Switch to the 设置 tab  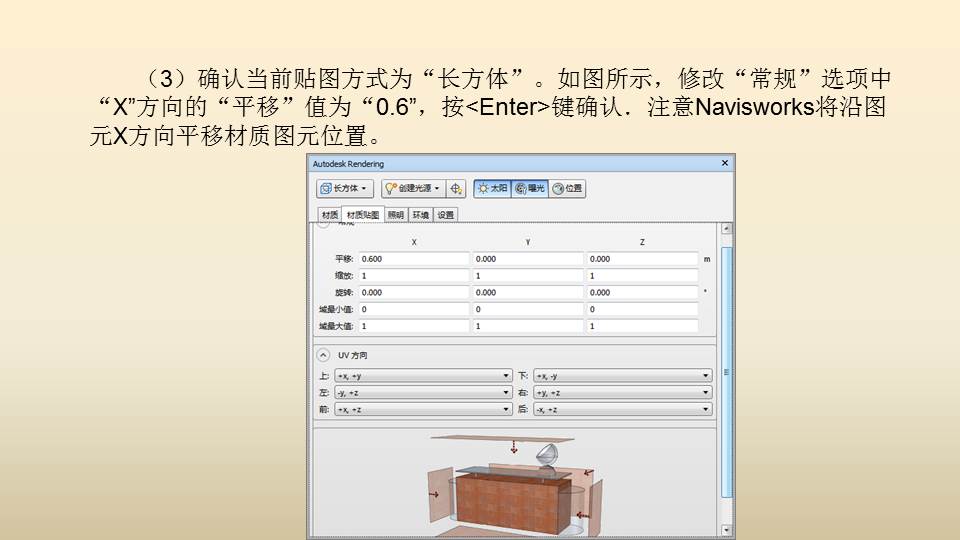tap(446, 215)
